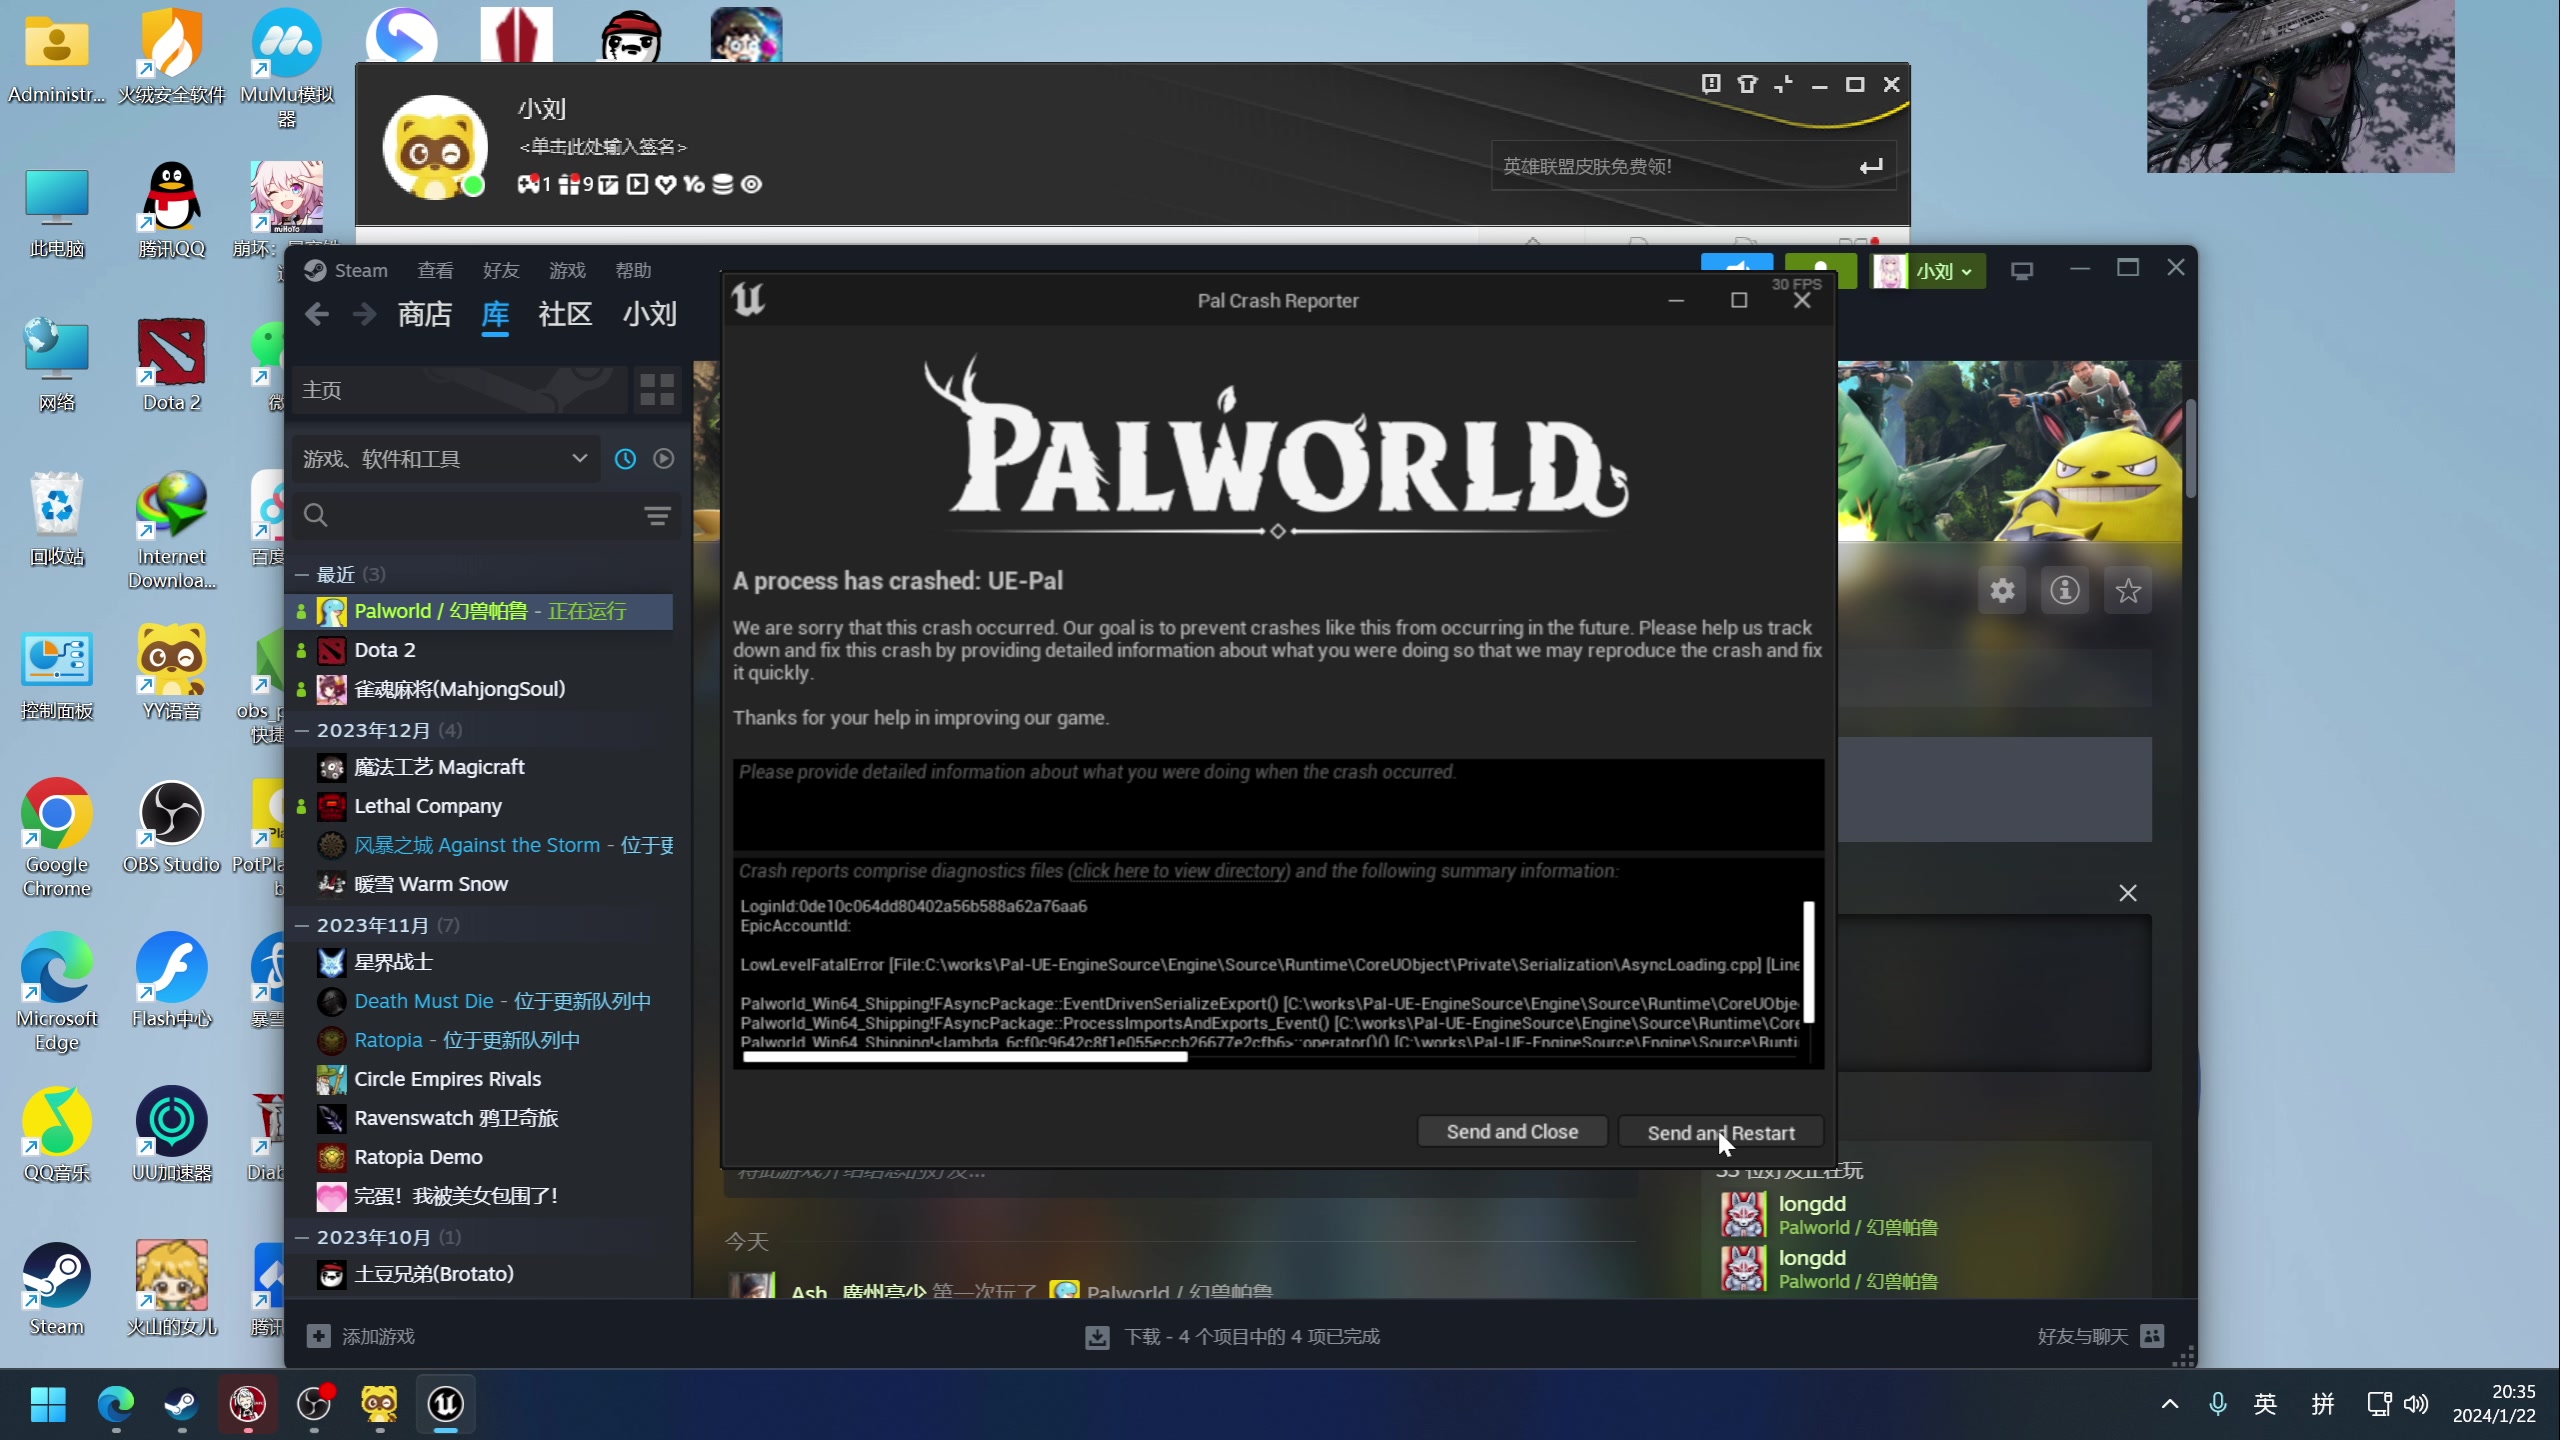Open the Steam menu in Steam

(x=346, y=270)
